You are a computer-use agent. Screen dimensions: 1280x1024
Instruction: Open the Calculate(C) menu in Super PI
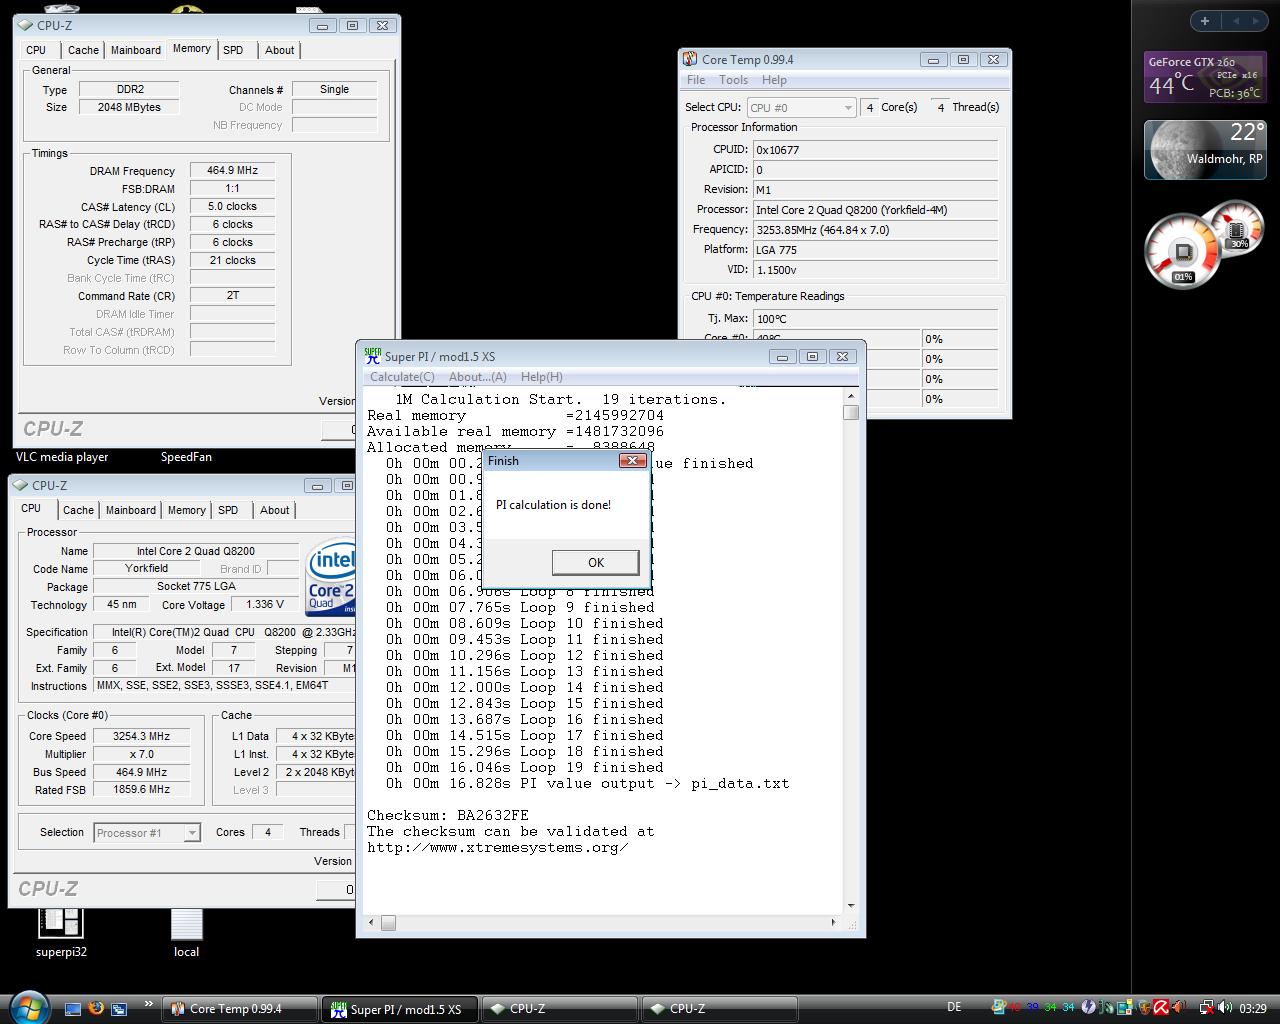tap(402, 377)
